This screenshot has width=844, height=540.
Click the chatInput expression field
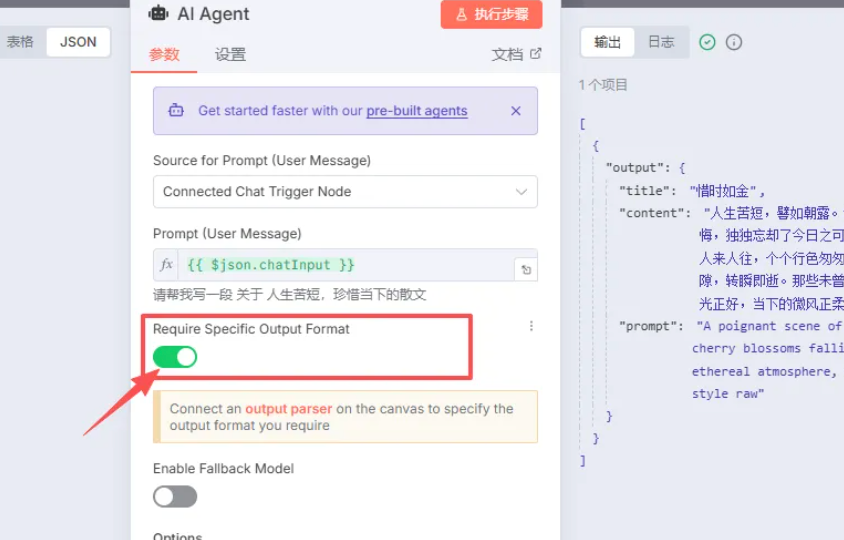[x=346, y=265]
